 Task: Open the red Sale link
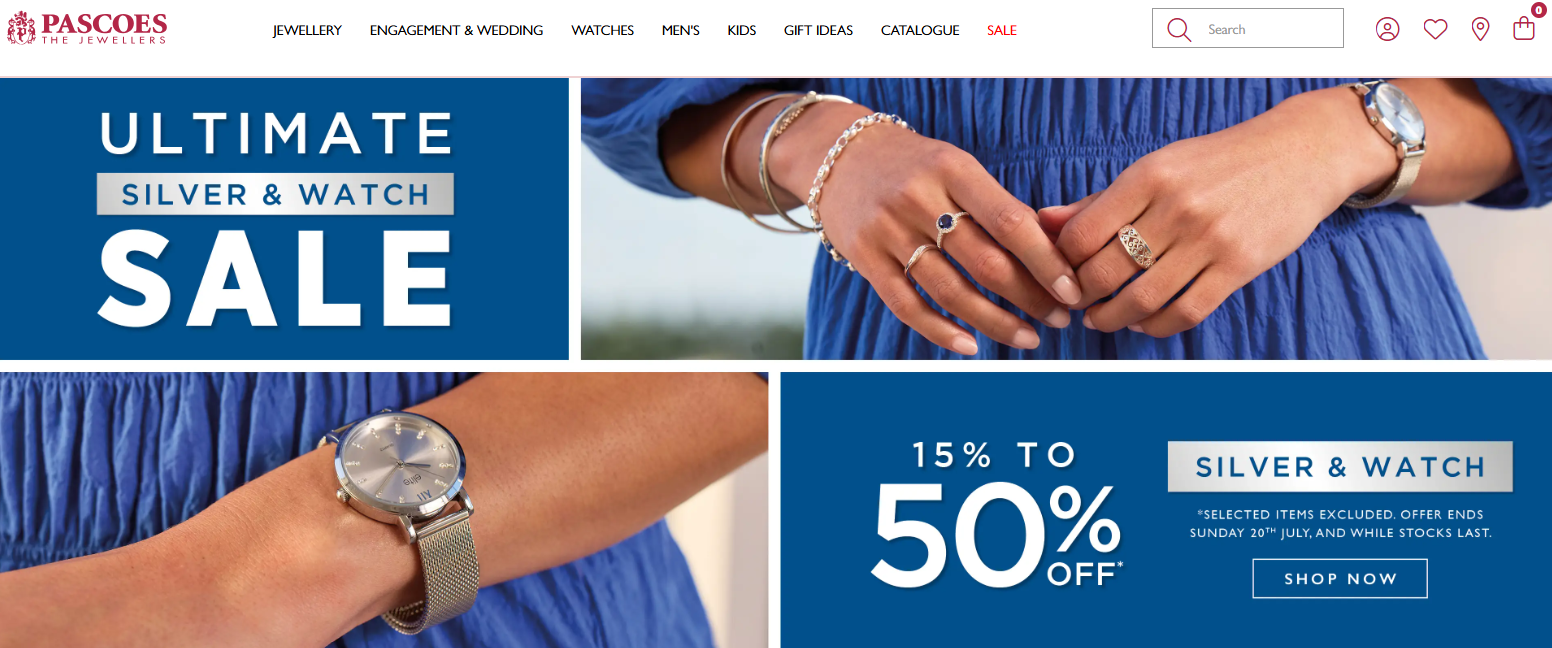[1001, 30]
